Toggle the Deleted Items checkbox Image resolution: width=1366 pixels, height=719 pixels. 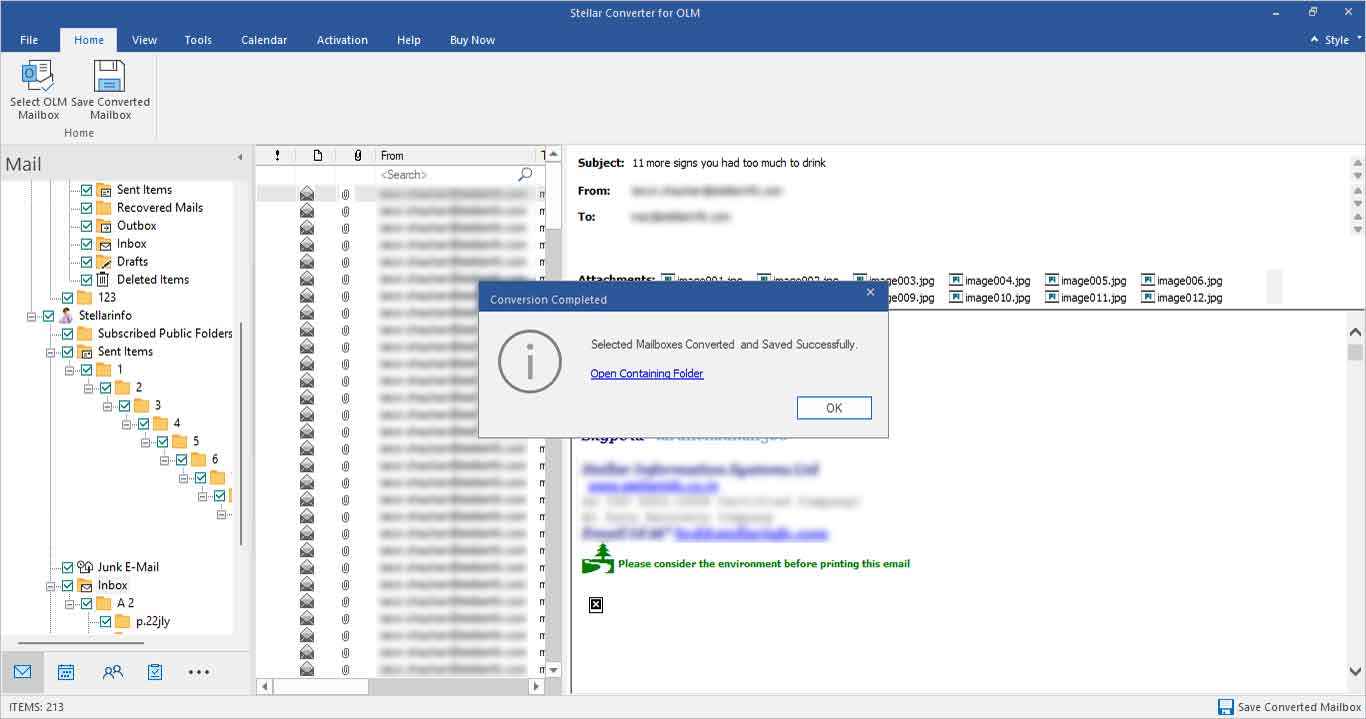(x=86, y=280)
